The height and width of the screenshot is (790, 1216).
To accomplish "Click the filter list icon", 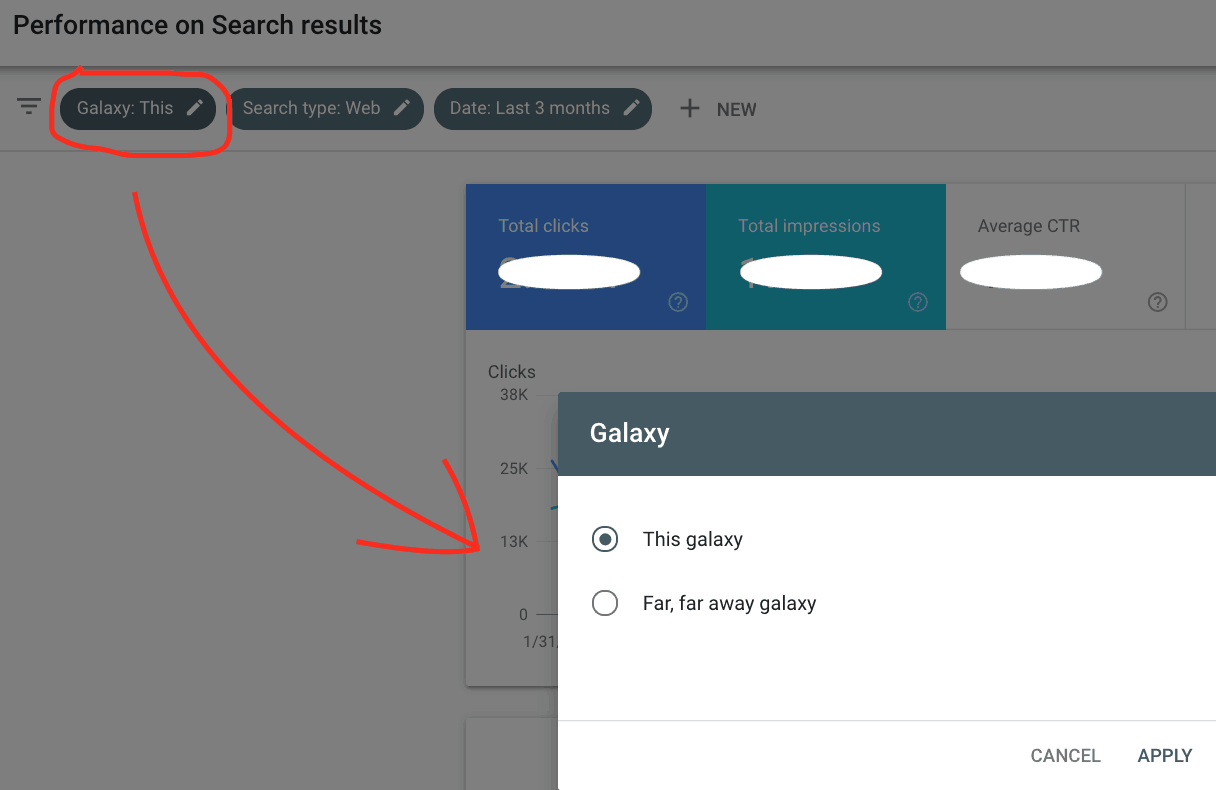I will point(29,106).
